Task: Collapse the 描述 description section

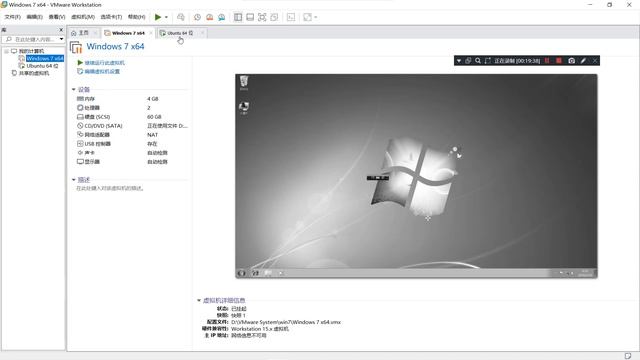Action: coord(74,180)
